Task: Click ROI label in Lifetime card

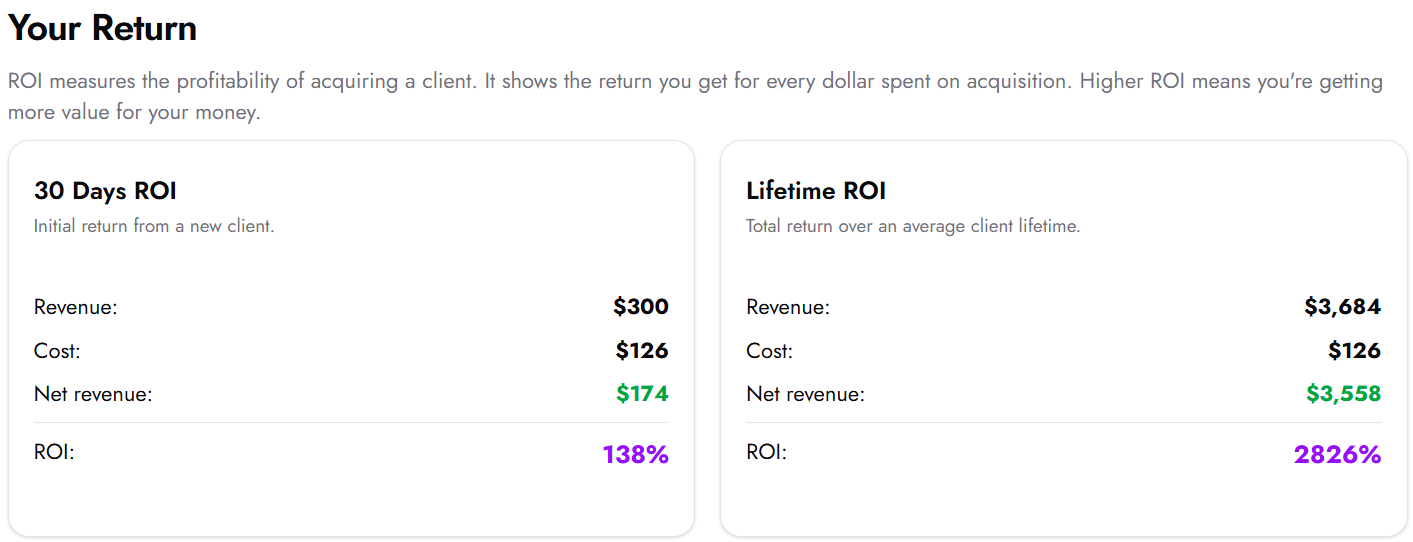Action: coord(766,453)
